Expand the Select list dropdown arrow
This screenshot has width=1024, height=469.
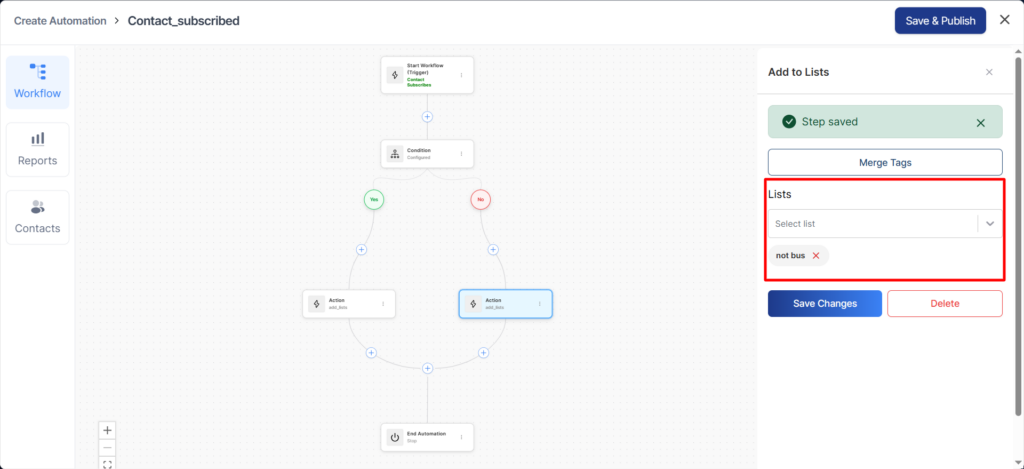pyautogui.click(x=990, y=224)
